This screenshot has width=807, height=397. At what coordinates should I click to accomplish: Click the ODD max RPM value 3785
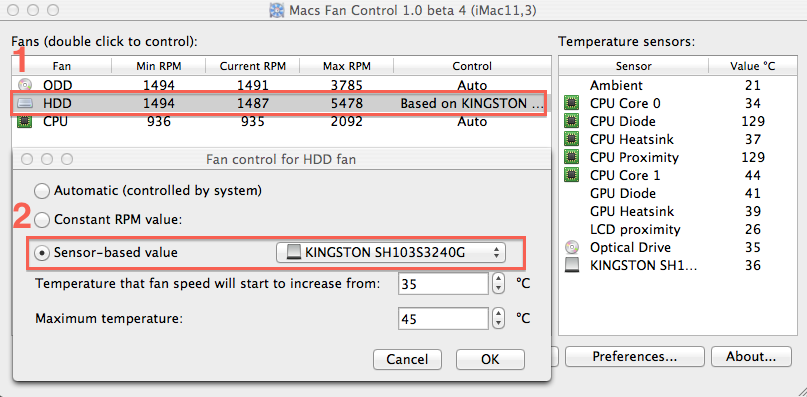coord(347,85)
